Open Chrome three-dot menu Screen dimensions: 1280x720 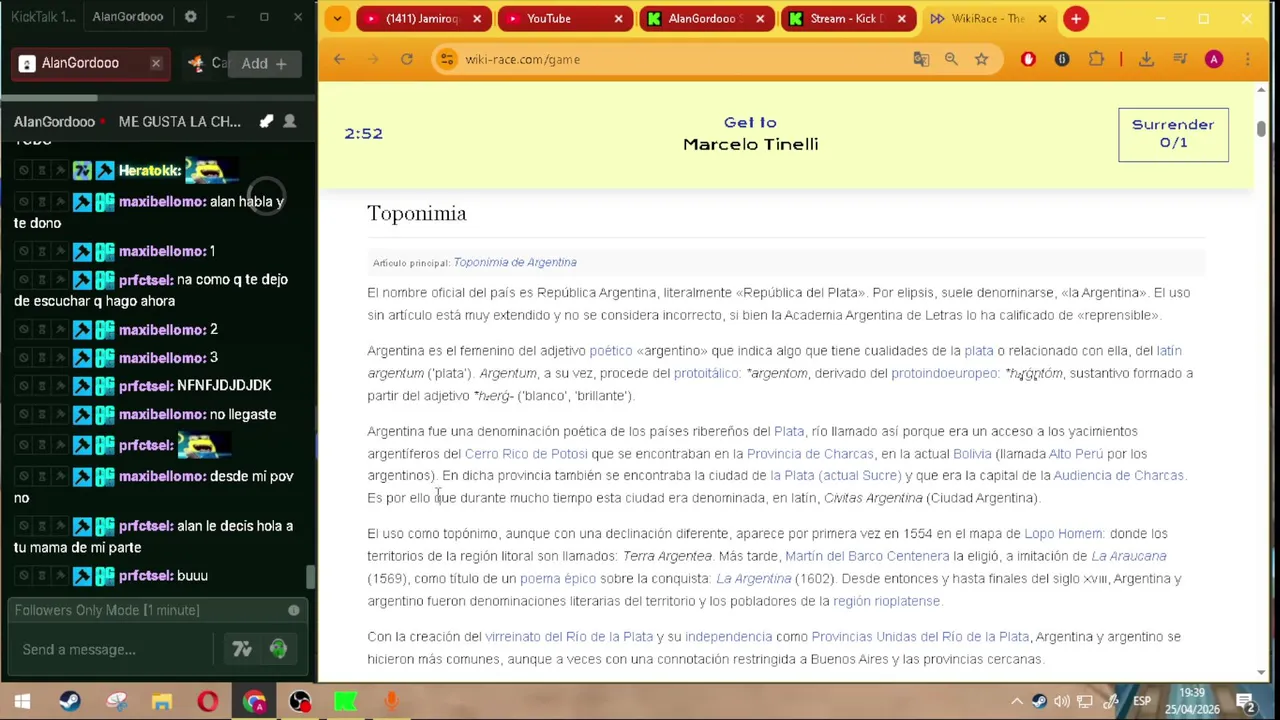tap(1247, 59)
